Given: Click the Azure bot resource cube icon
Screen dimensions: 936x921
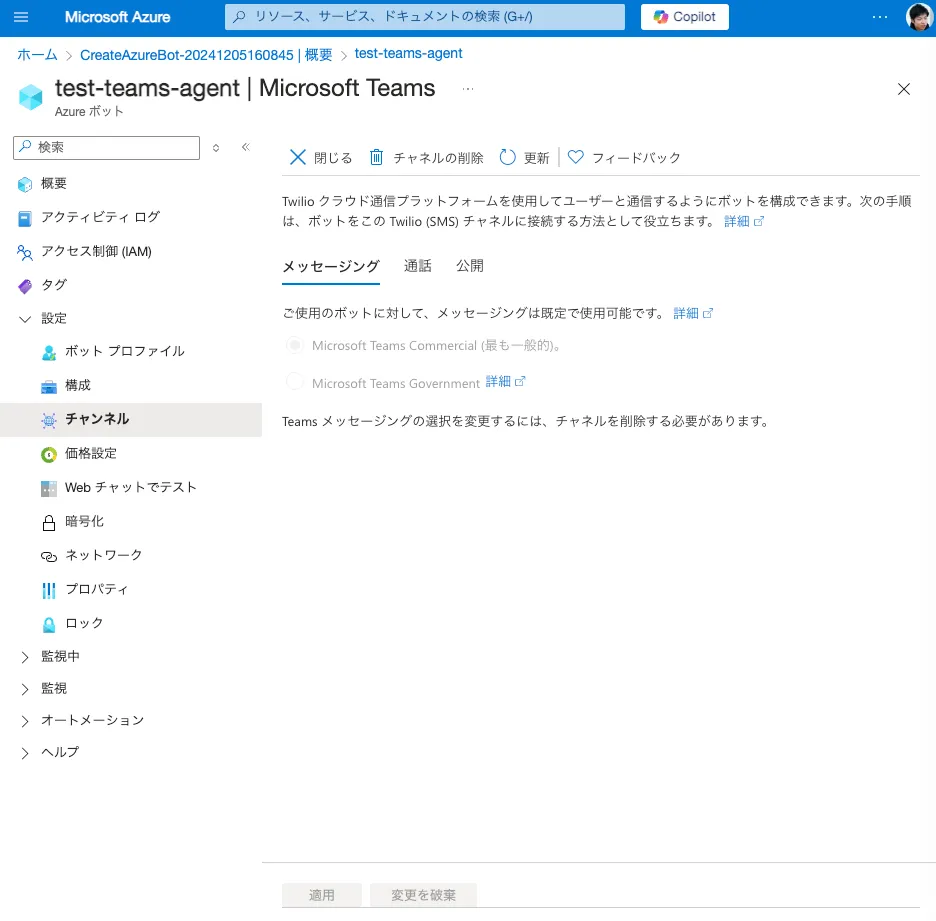Looking at the screenshot, I should [30, 97].
